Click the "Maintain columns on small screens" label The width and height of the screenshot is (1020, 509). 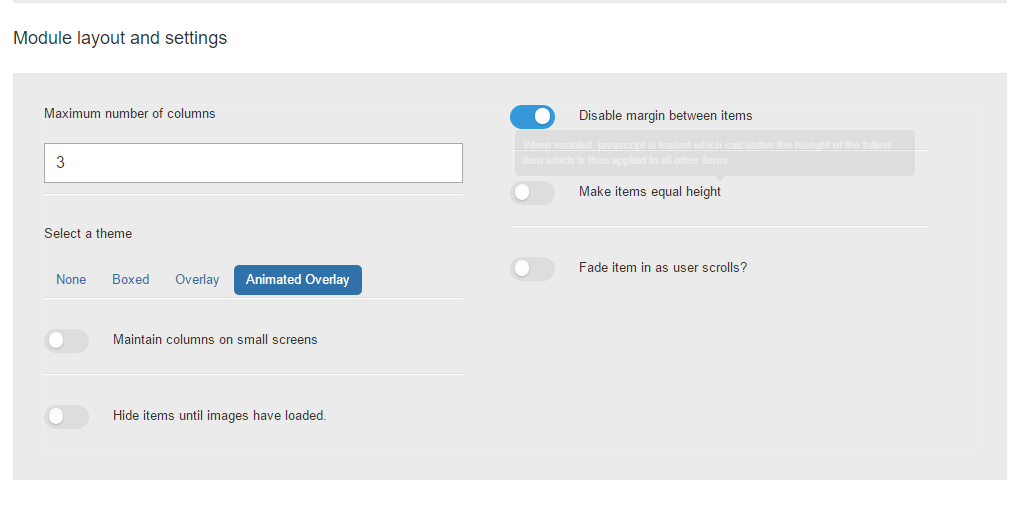(215, 340)
